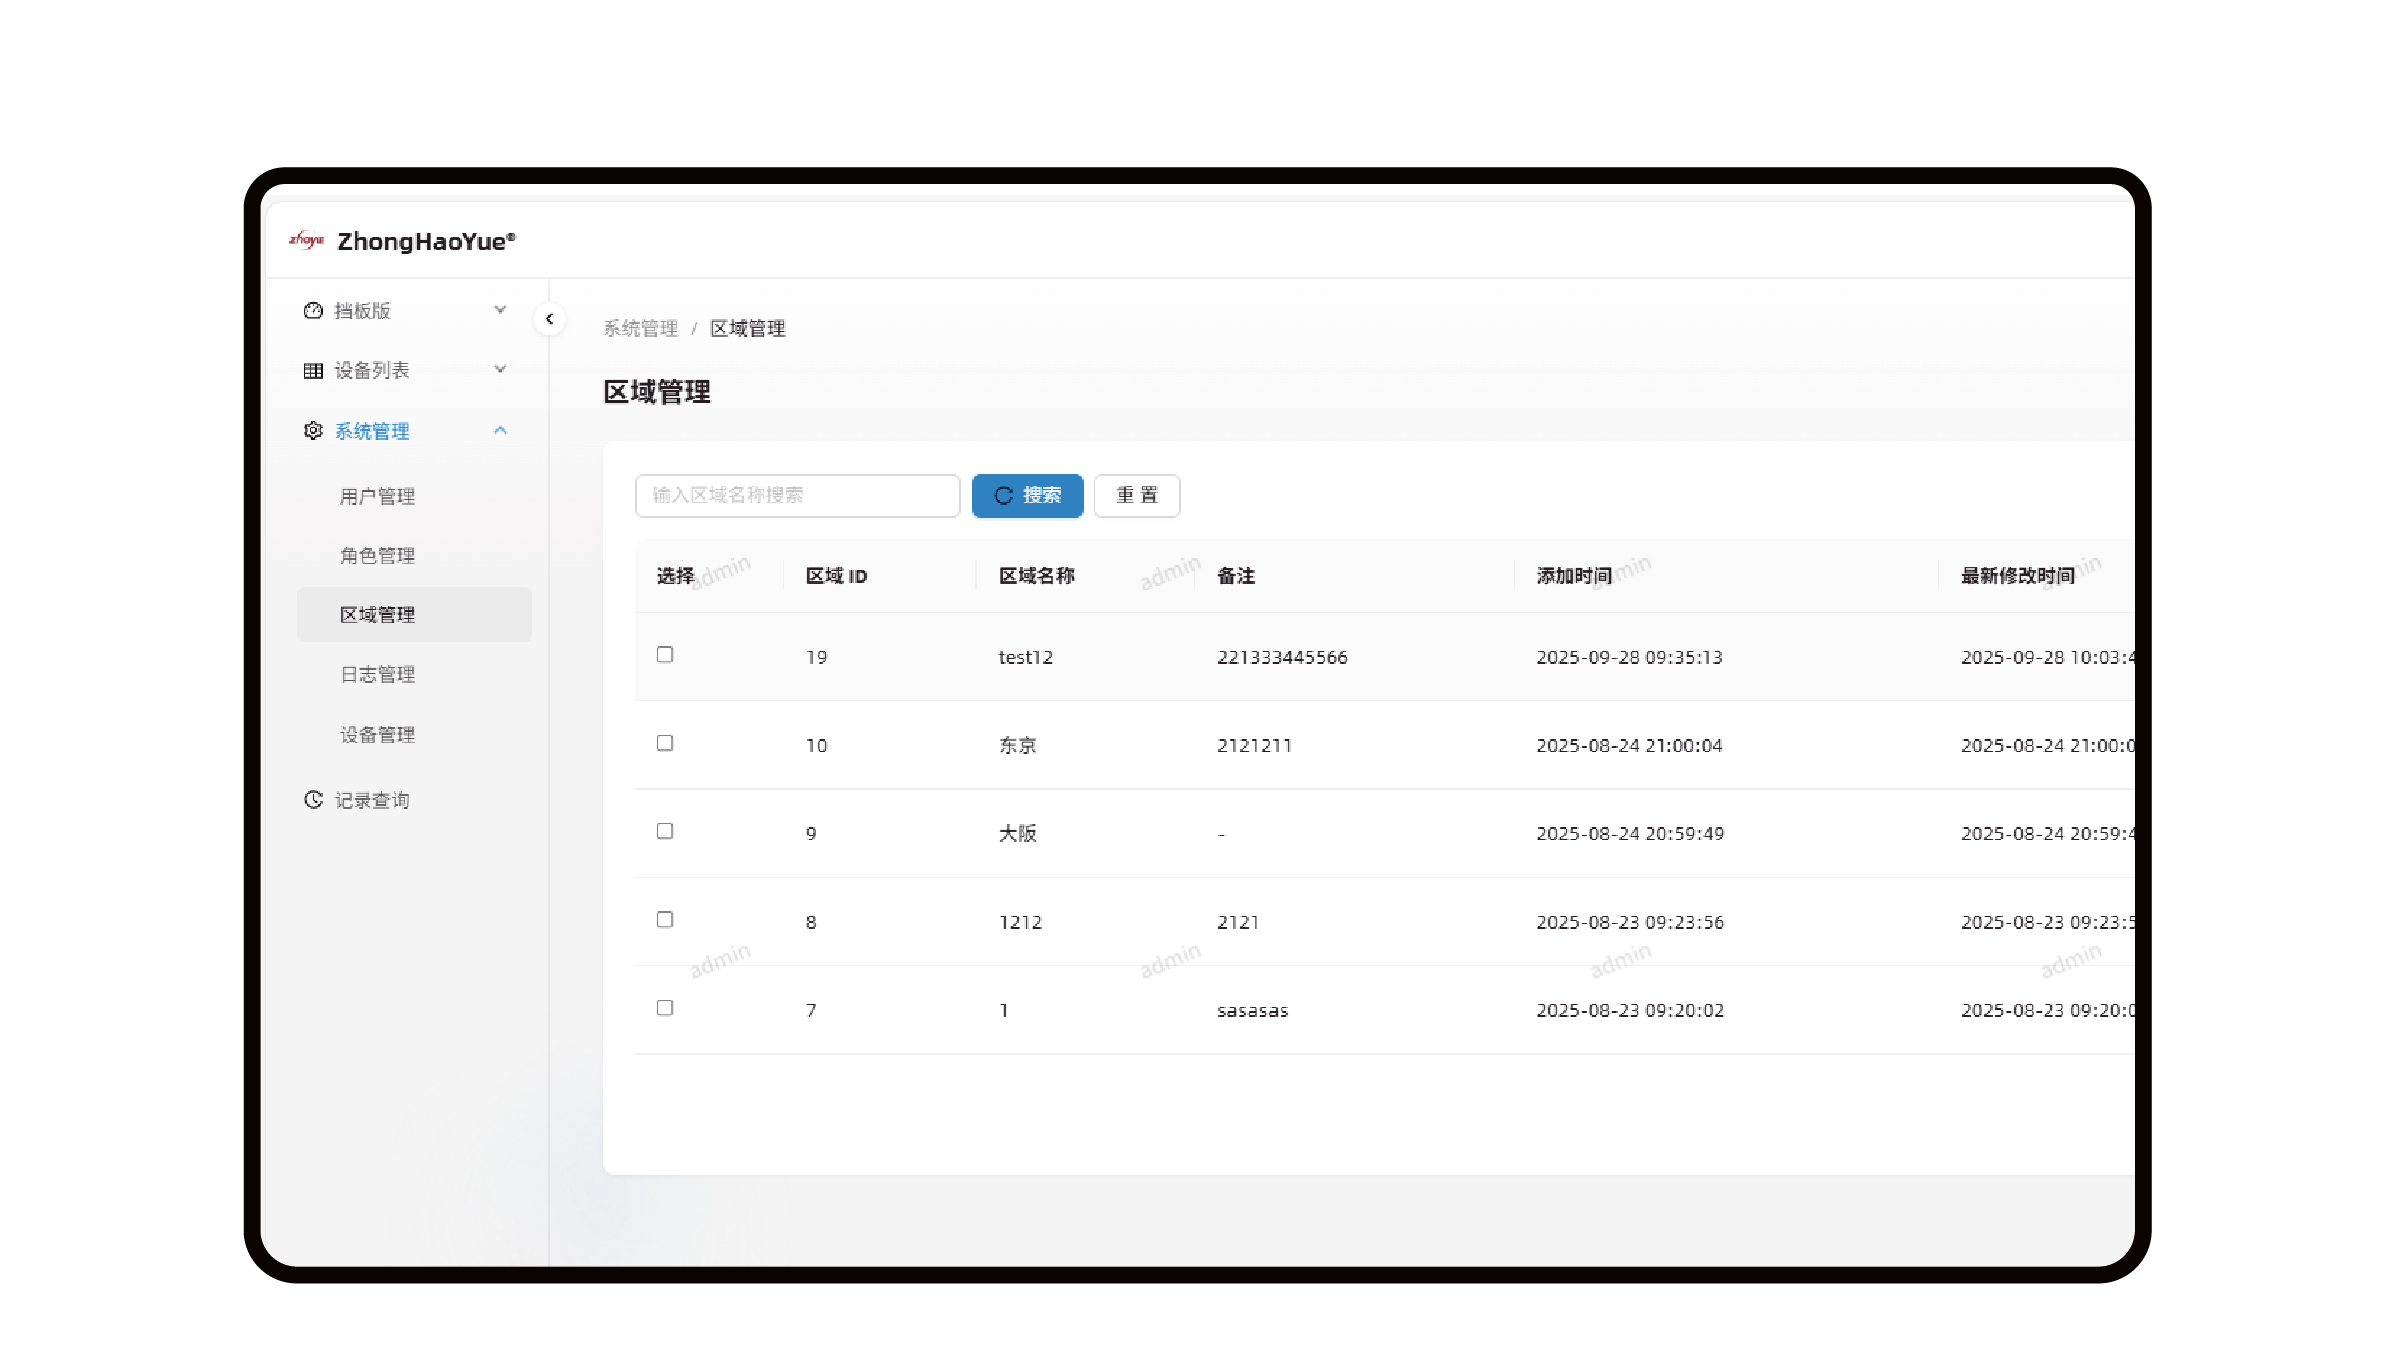Open 日志管理 in the sidebar
The width and height of the screenshot is (2394, 1371).
(x=377, y=675)
